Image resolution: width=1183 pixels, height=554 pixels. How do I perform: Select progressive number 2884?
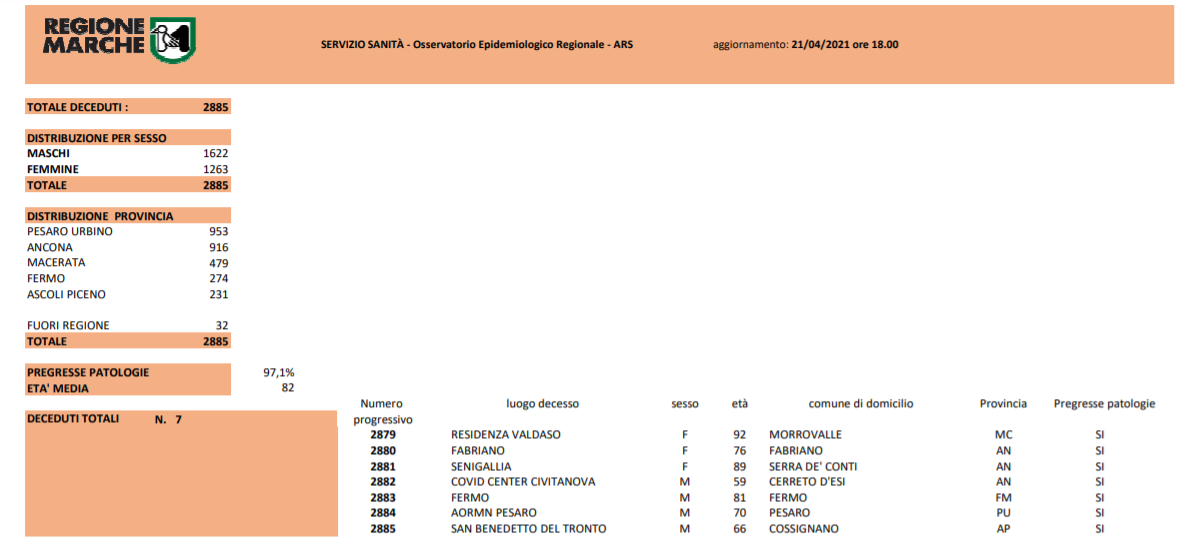point(383,512)
